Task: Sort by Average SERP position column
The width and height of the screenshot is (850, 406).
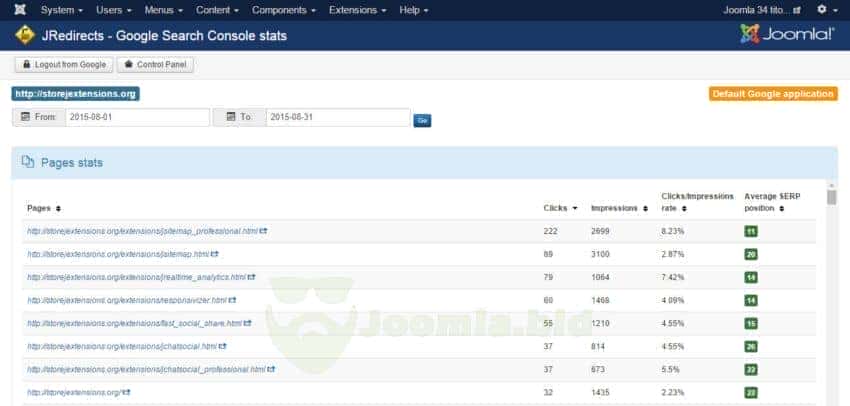Action: coord(772,202)
